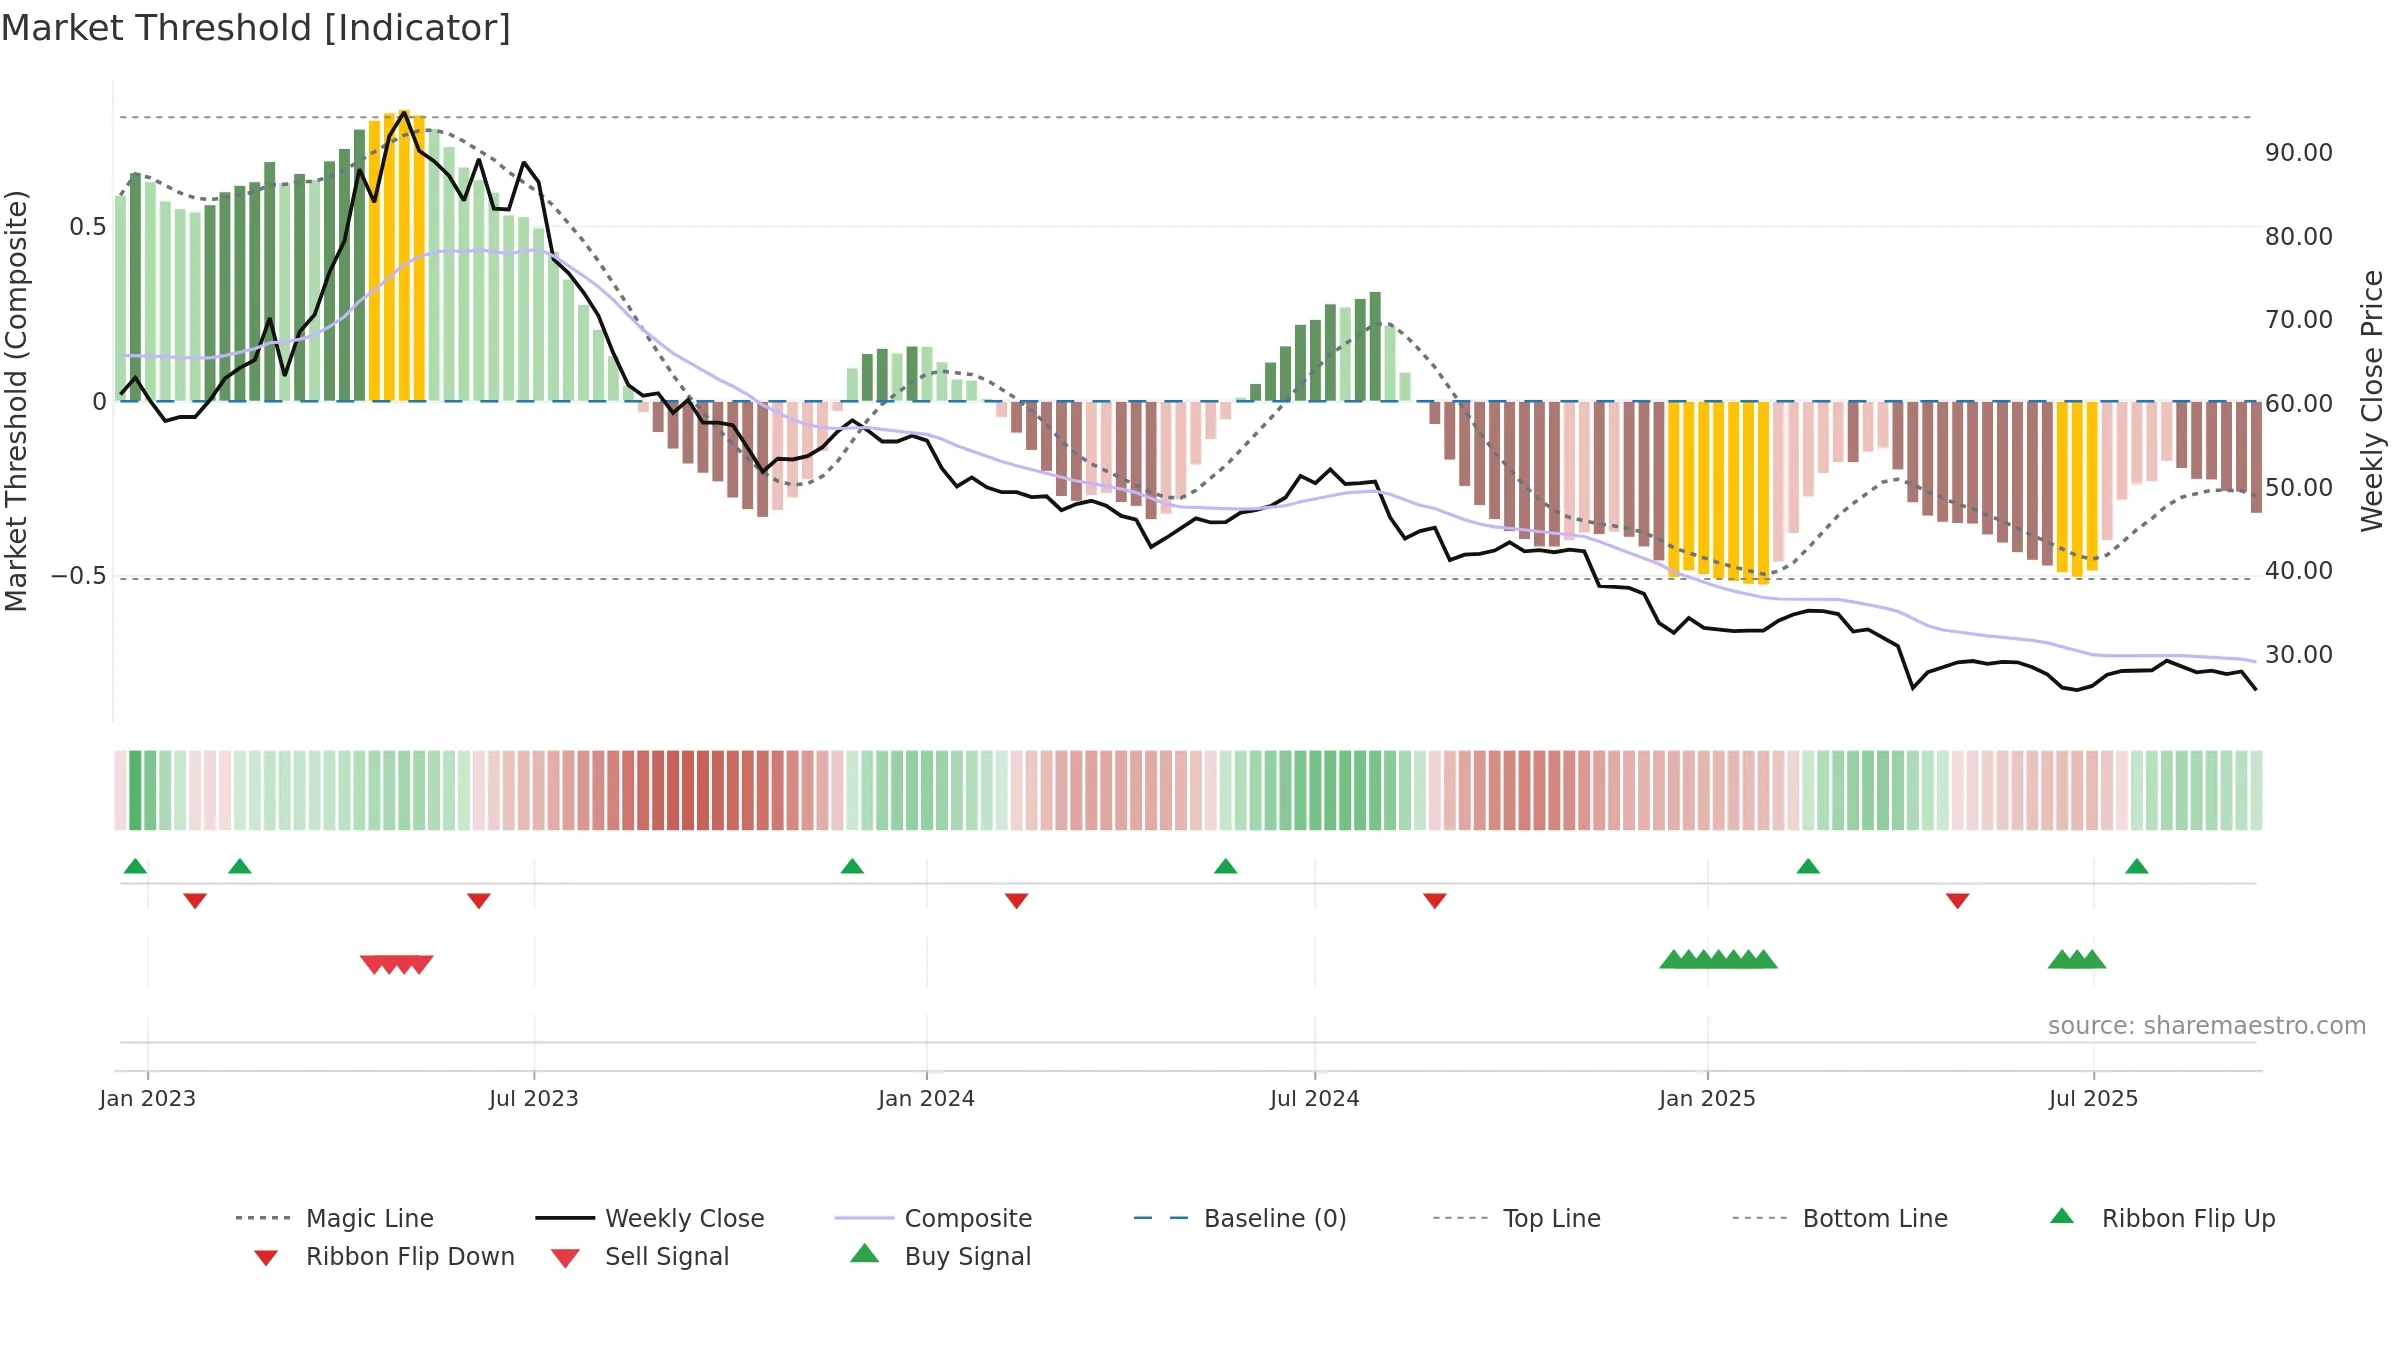Toggle the Magic Line legend entry
Screen dimensions: 2400x1350
click(x=334, y=1218)
